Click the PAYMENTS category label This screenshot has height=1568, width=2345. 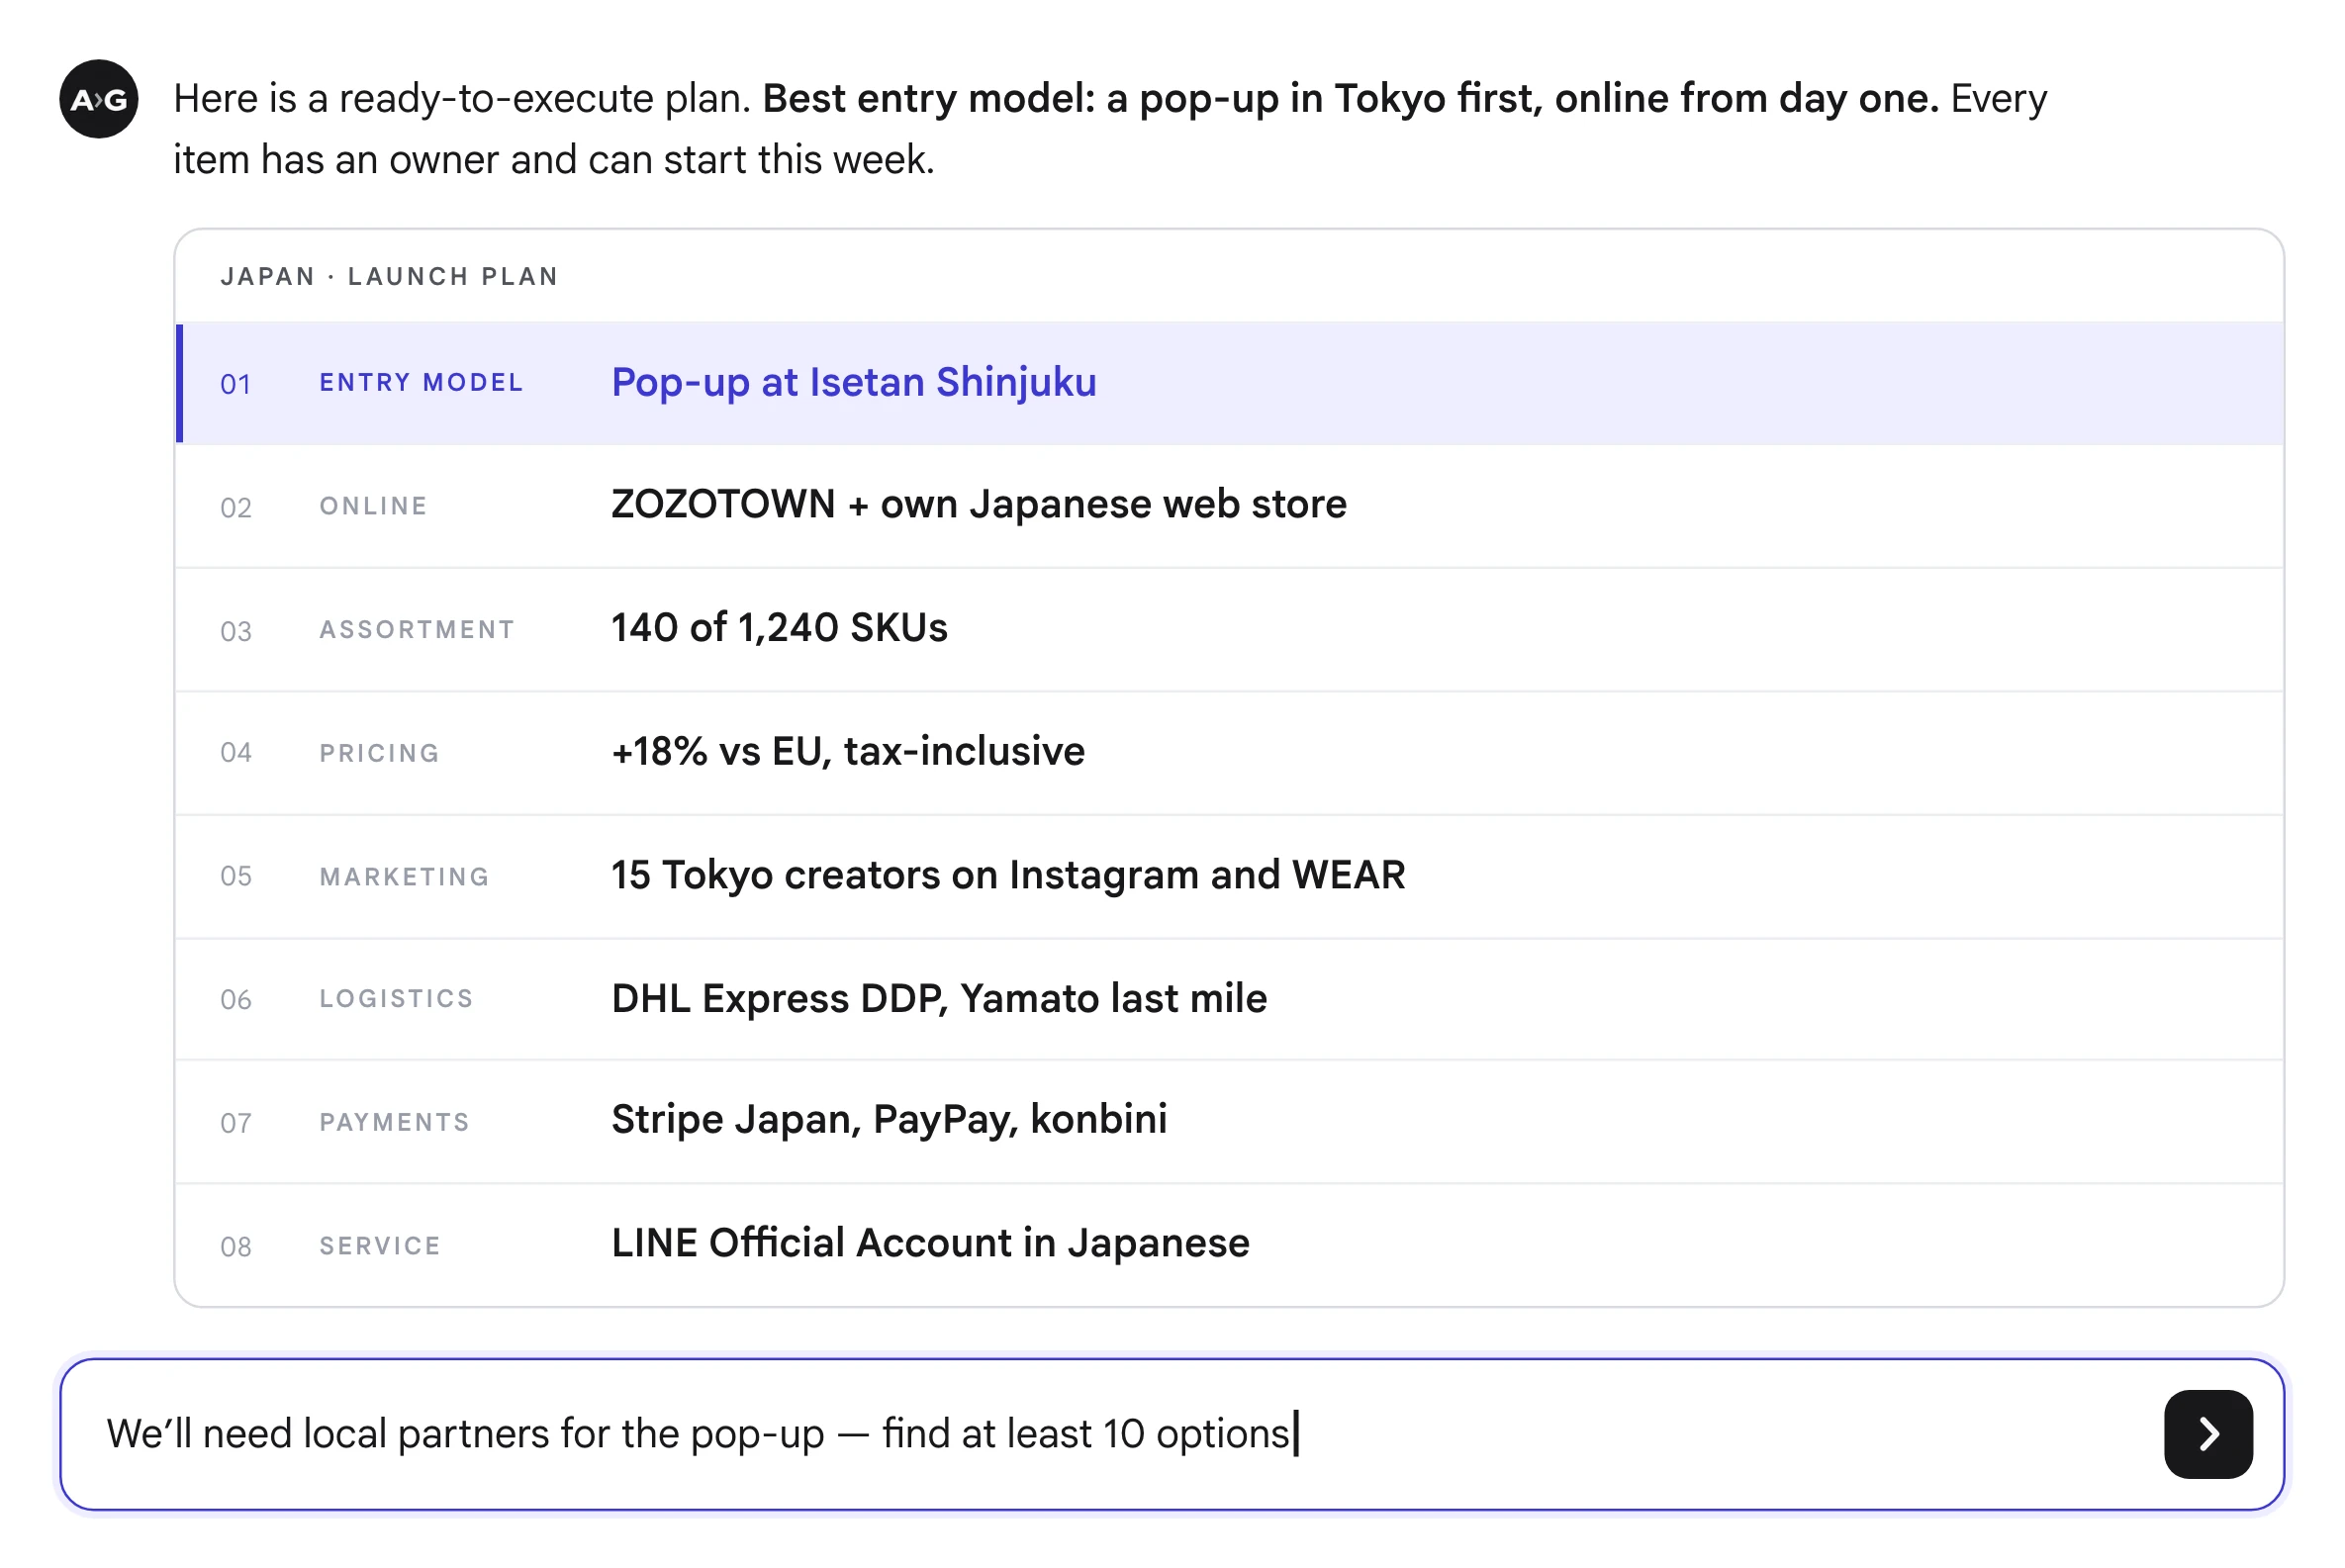point(394,1122)
